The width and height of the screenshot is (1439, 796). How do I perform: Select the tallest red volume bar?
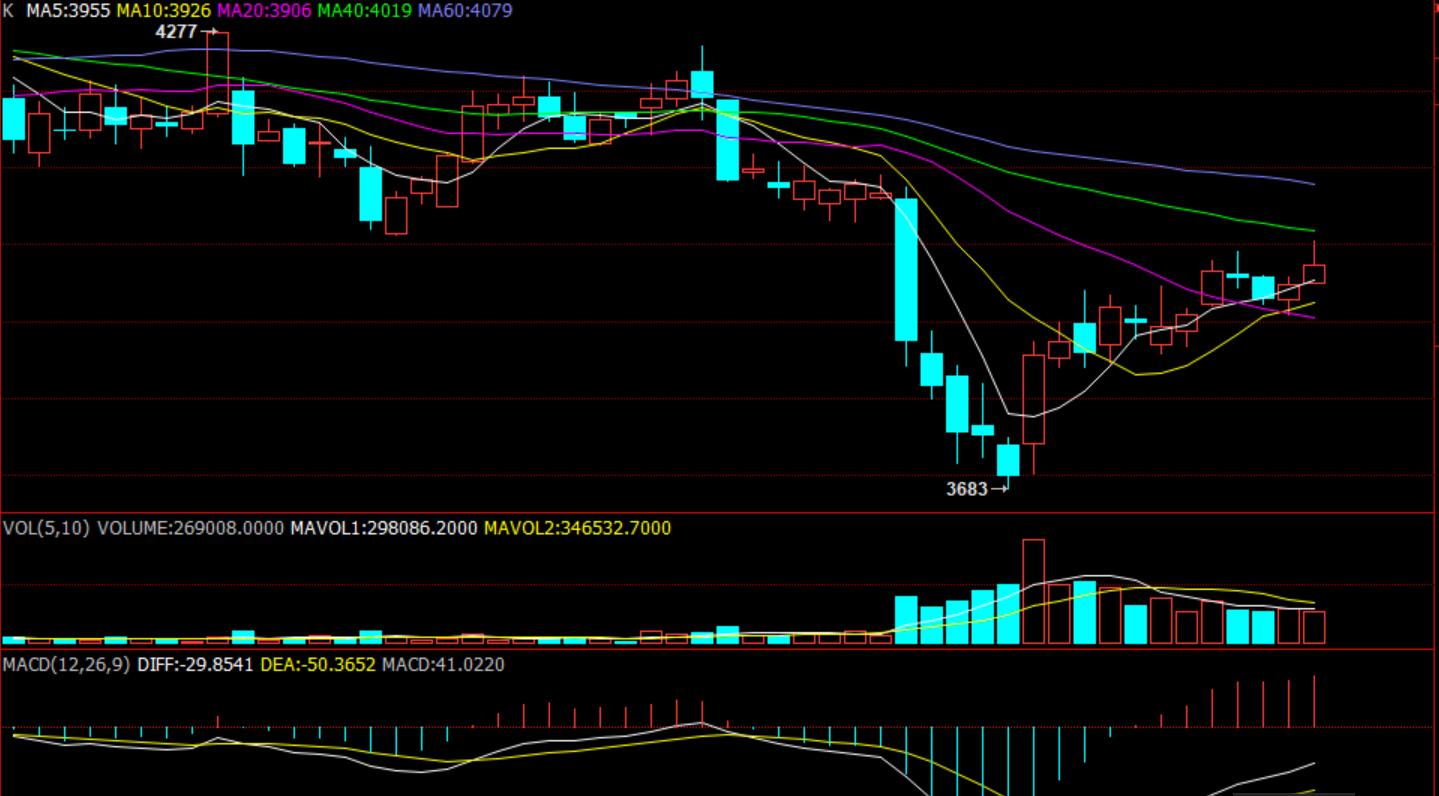1034,591
